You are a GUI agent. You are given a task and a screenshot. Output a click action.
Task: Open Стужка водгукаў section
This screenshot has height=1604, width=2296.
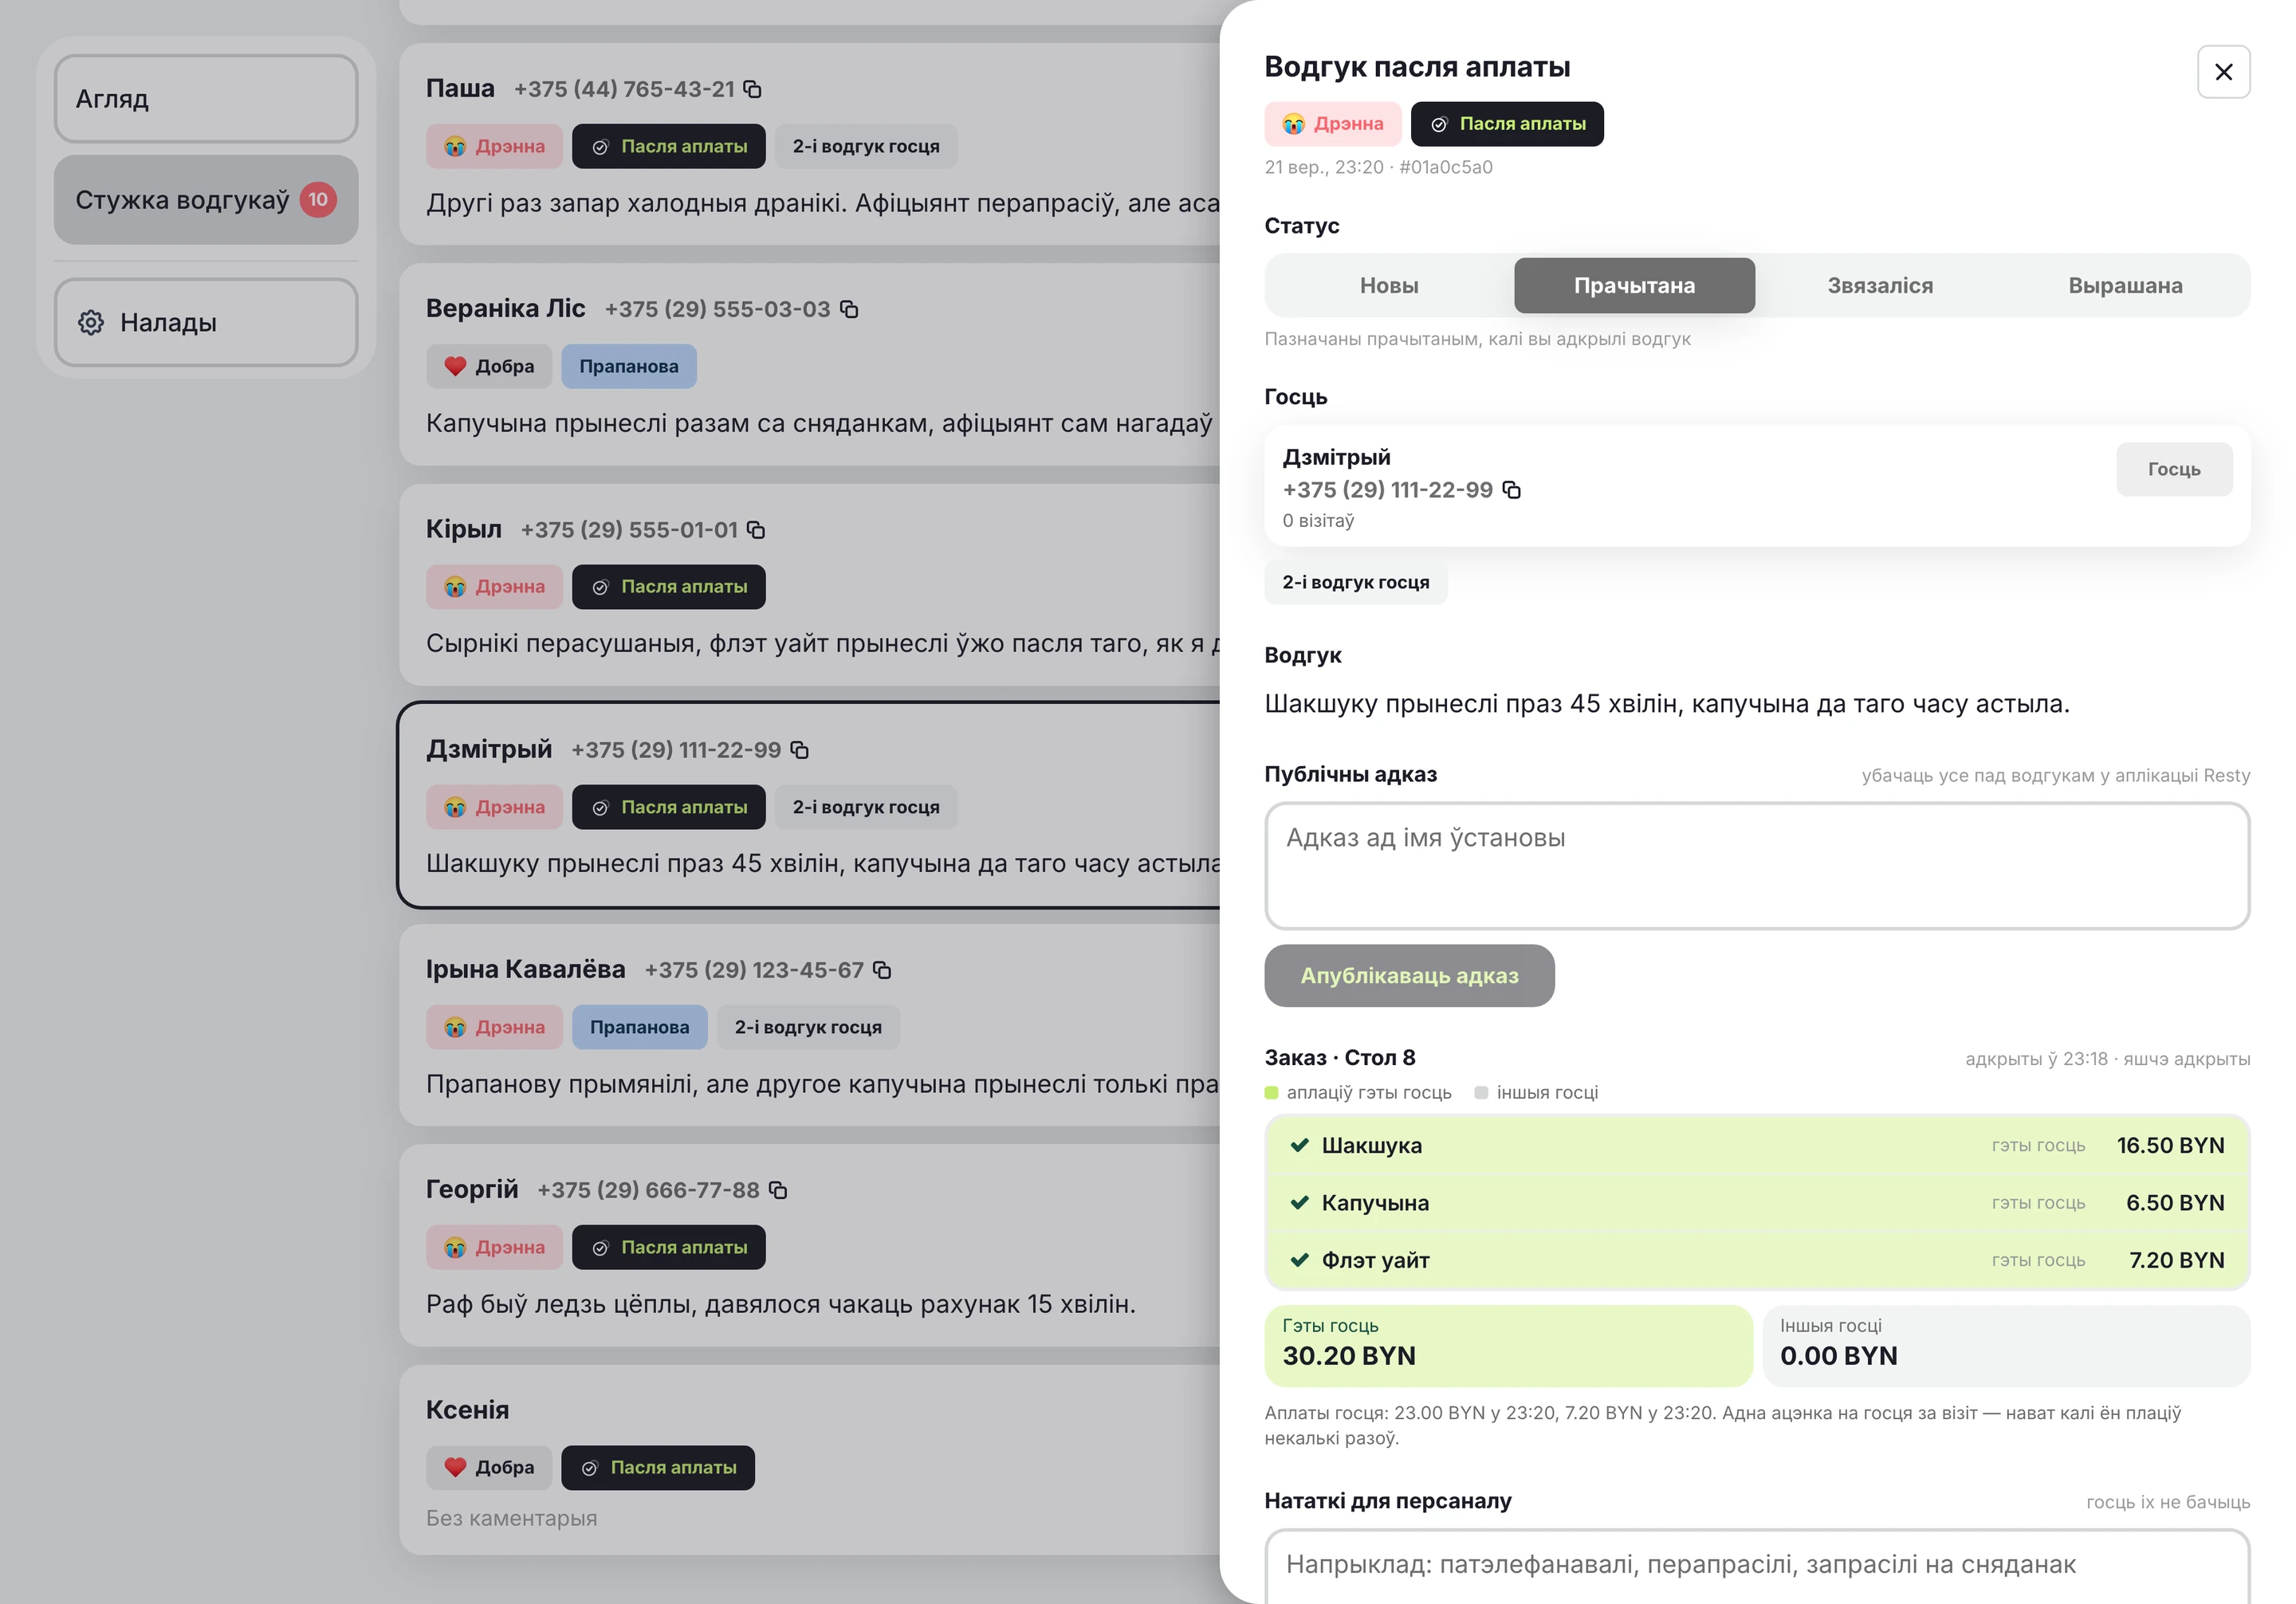point(206,200)
